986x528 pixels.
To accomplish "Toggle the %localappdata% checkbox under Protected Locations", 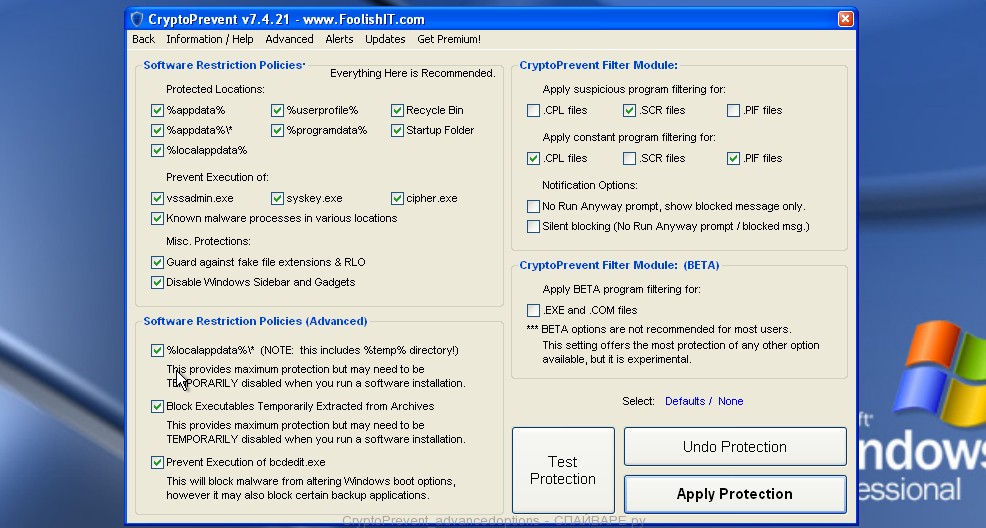I will (x=157, y=151).
